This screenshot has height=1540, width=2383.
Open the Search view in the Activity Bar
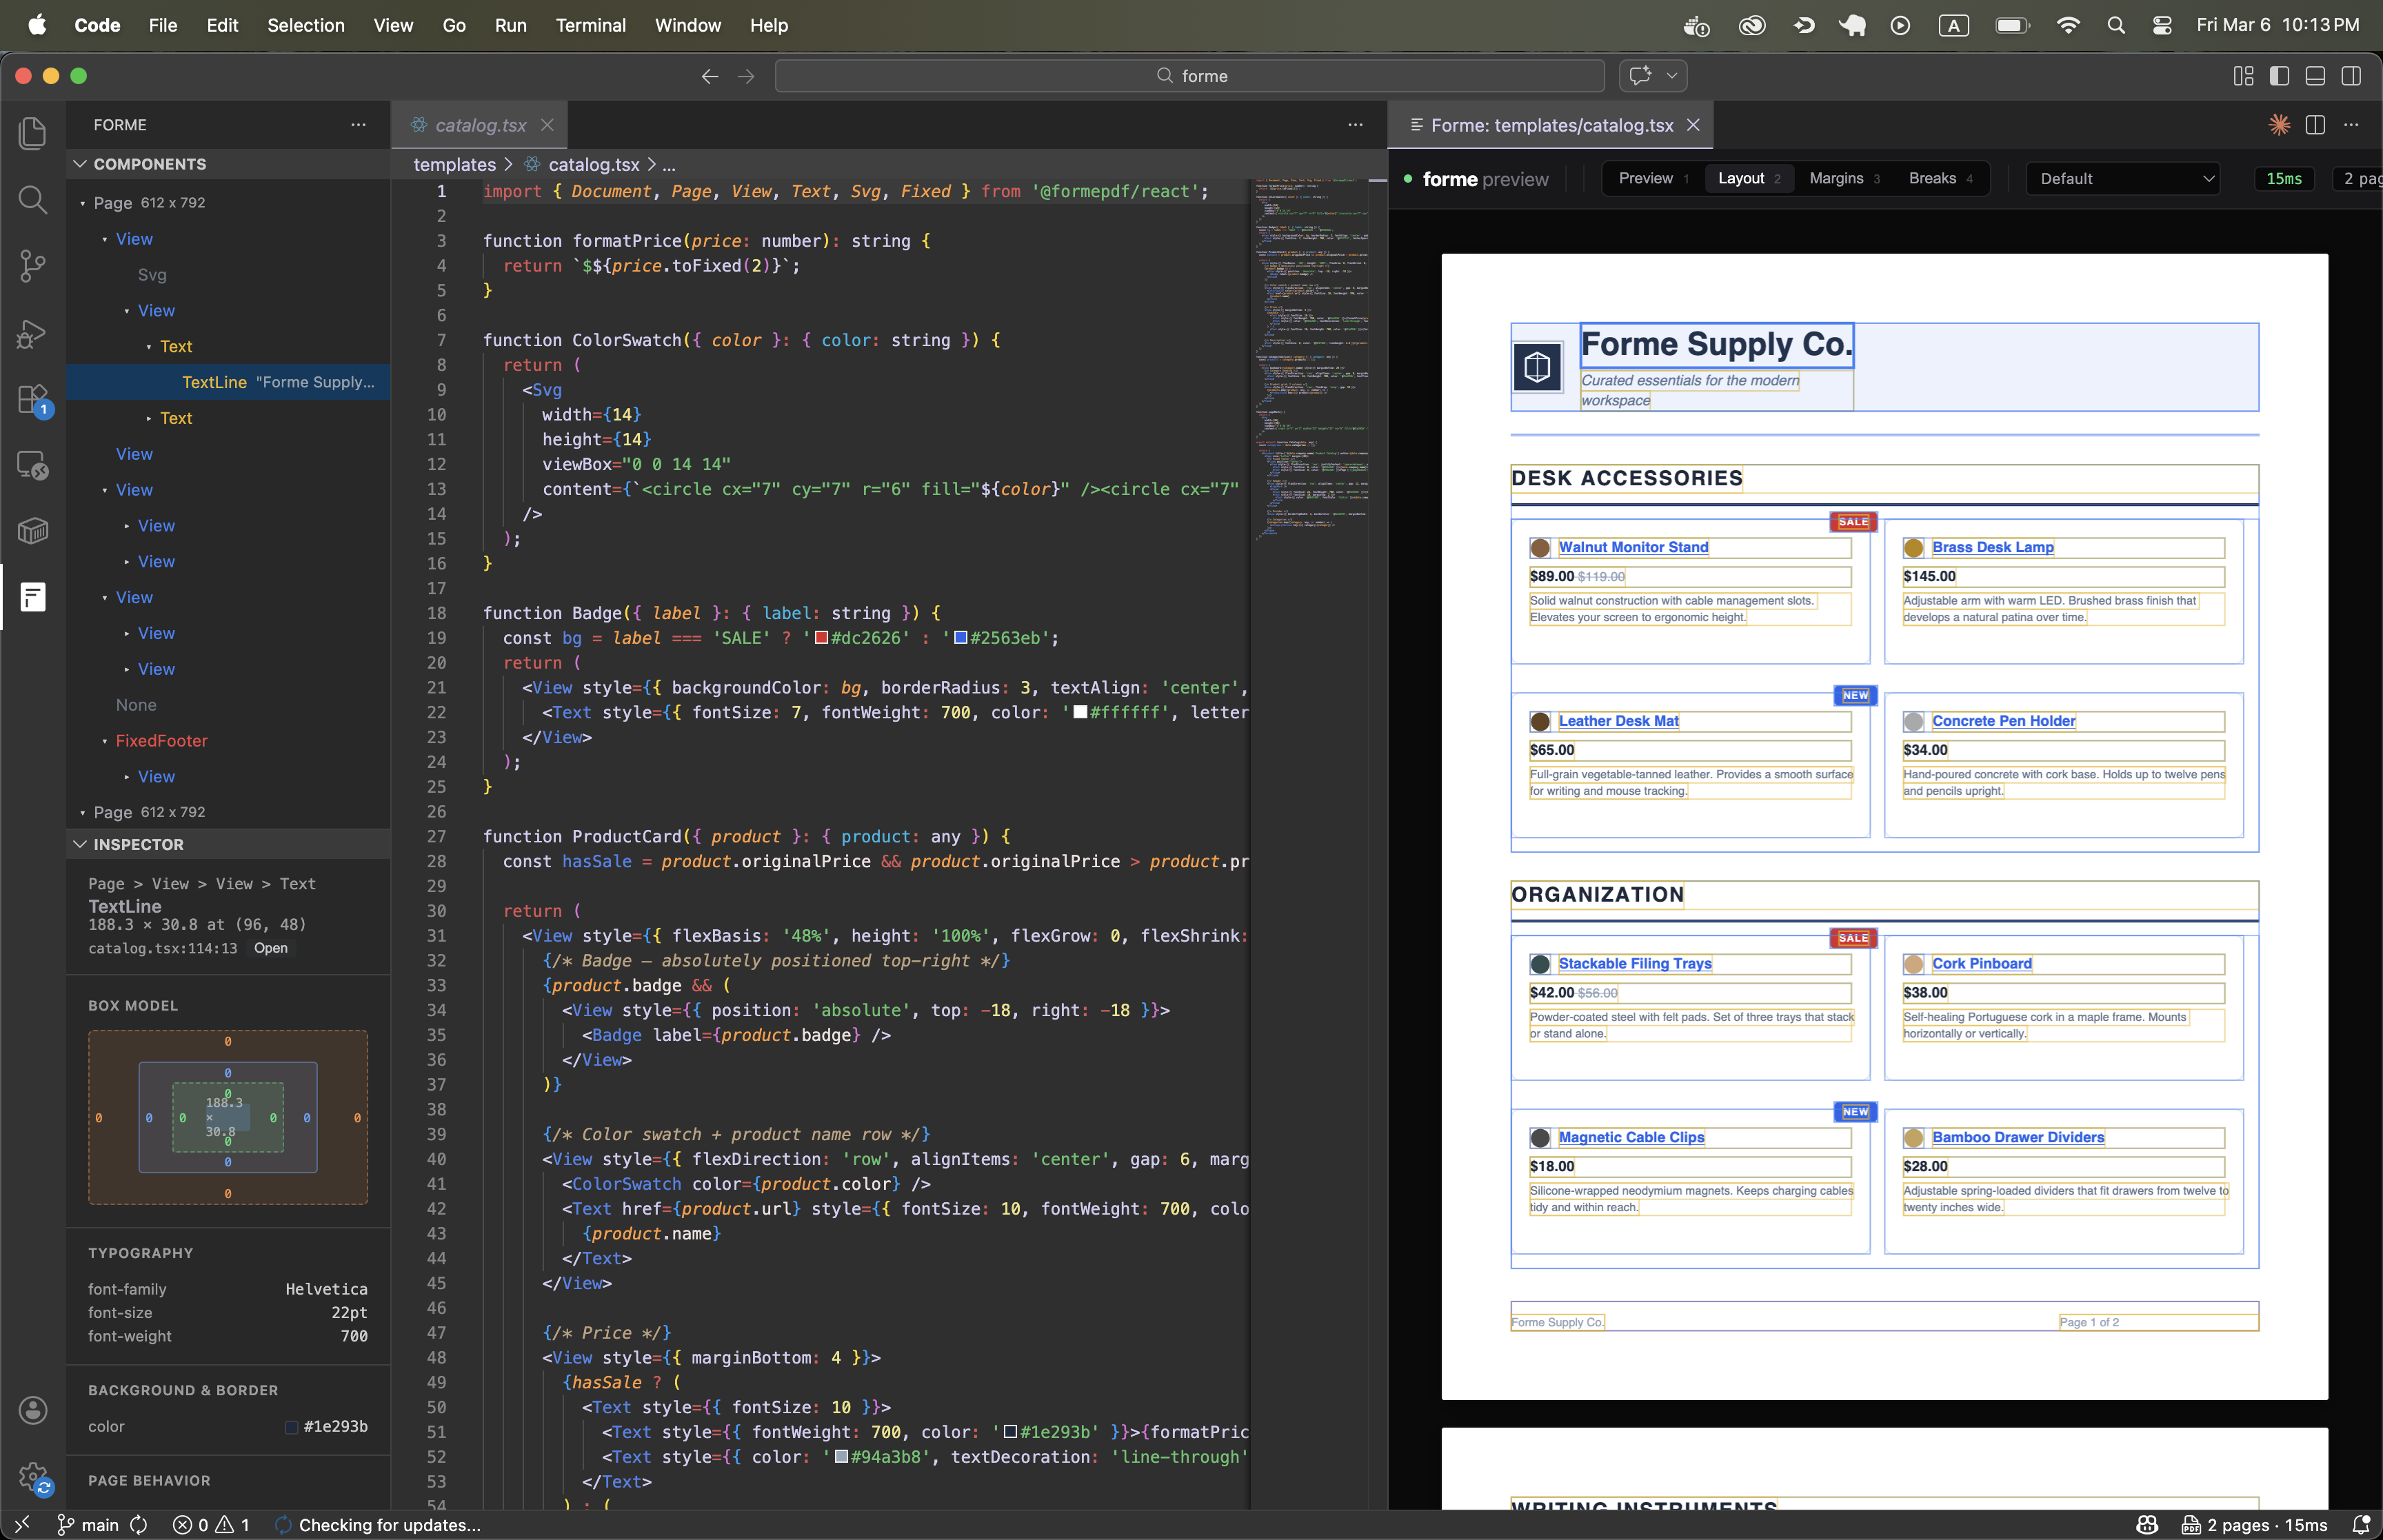click(x=32, y=200)
